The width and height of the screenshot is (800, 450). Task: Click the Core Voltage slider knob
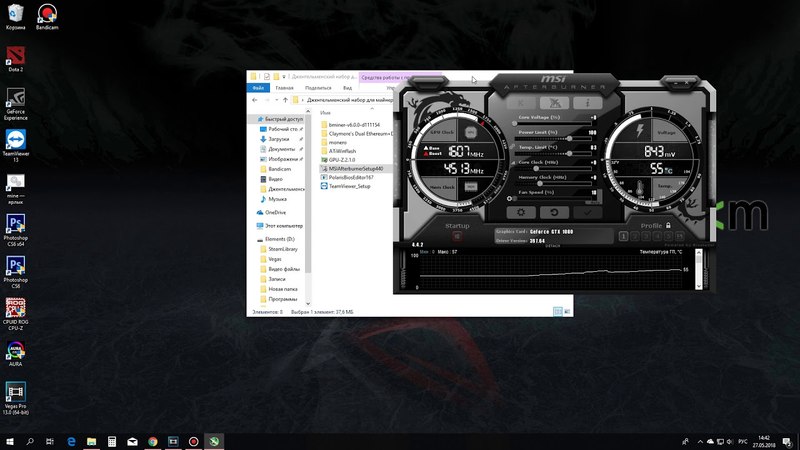[514, 123]
